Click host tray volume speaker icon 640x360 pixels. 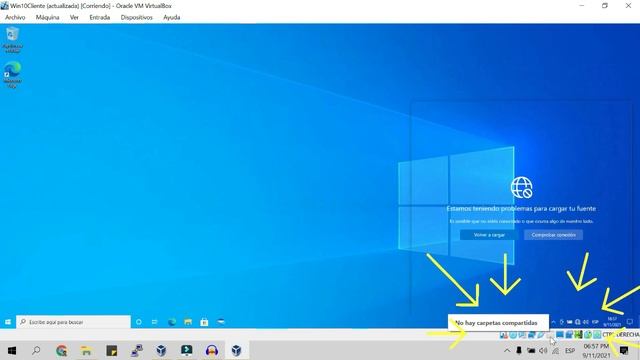point(543,351)
